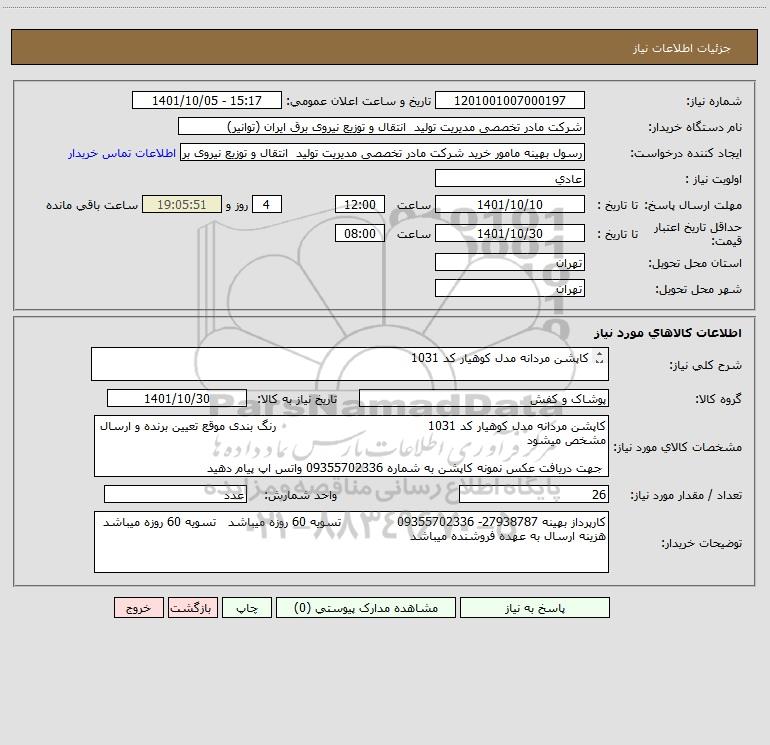Click the deadline time field 12:00

[x=359, y=205]
